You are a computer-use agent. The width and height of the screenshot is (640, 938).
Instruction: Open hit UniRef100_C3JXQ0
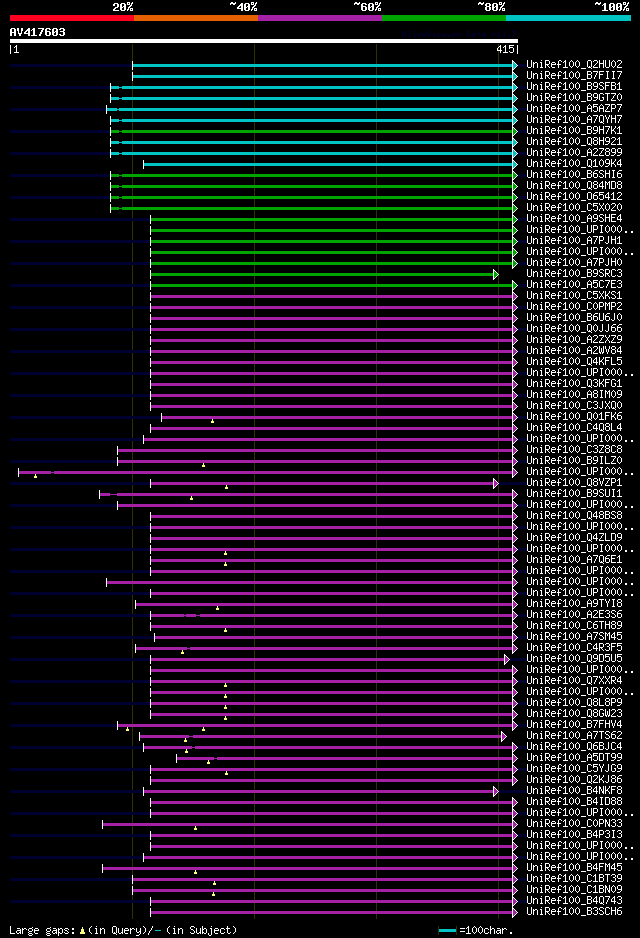tap(574, 406)
